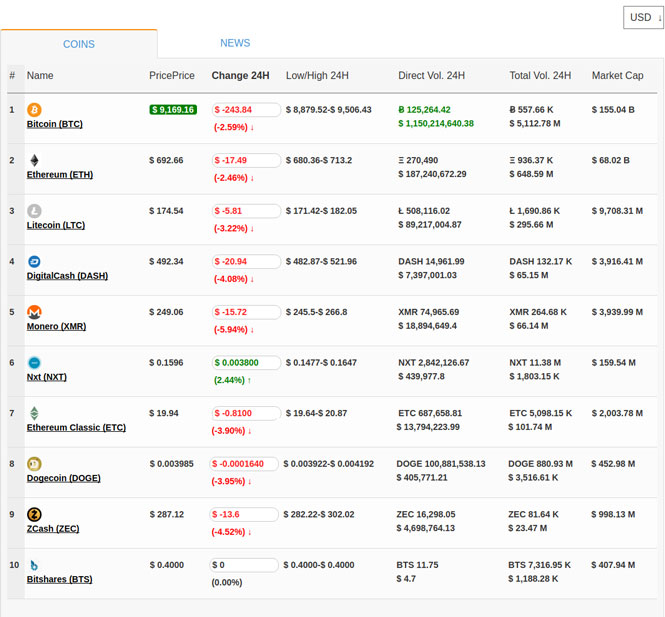
Task: Click the Ethereum Classic green icon
Action: pyautogui.click(x=34, y=413)
